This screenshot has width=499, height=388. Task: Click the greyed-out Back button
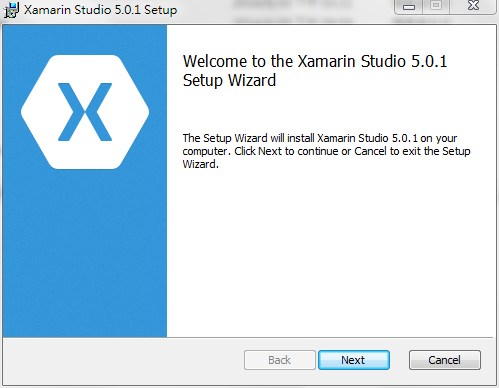click(x=280, y=360)
